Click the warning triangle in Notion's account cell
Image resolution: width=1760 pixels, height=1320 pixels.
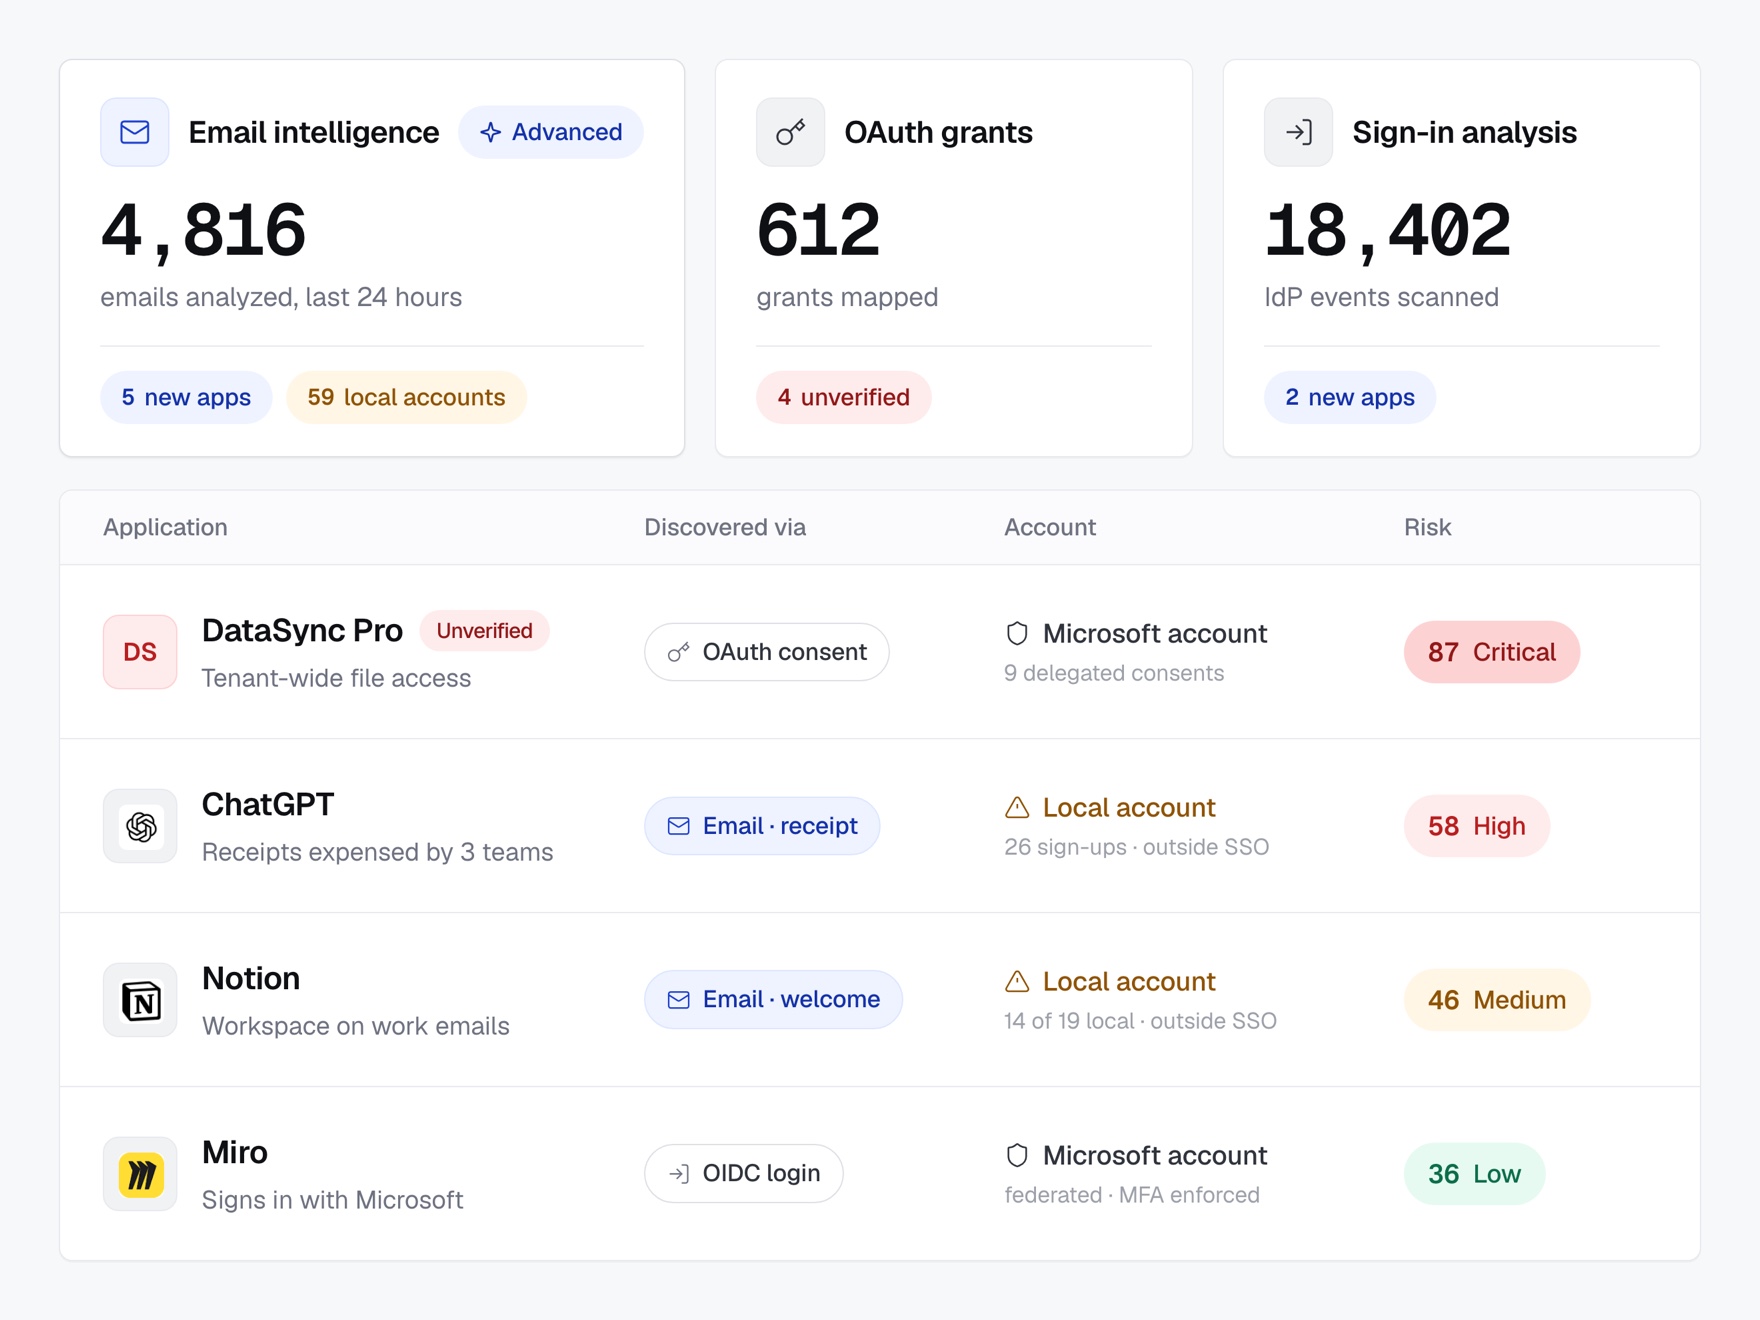point(1017,981)
